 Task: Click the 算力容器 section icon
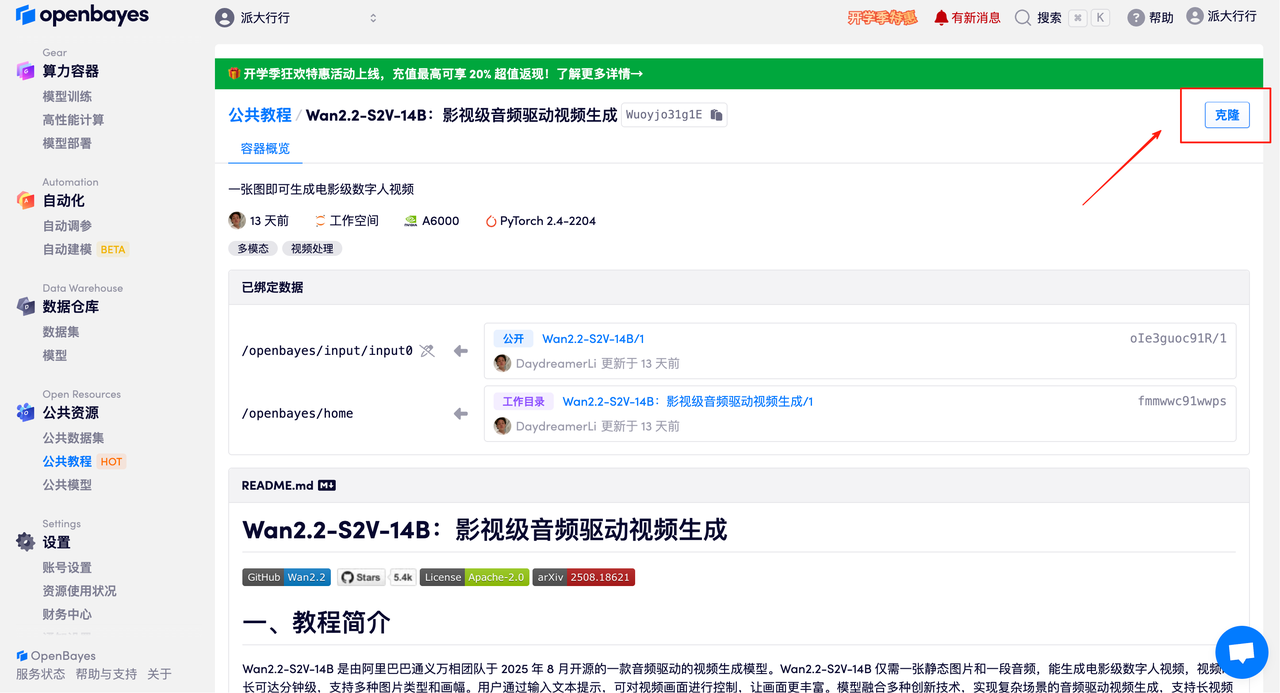[25, 70]
